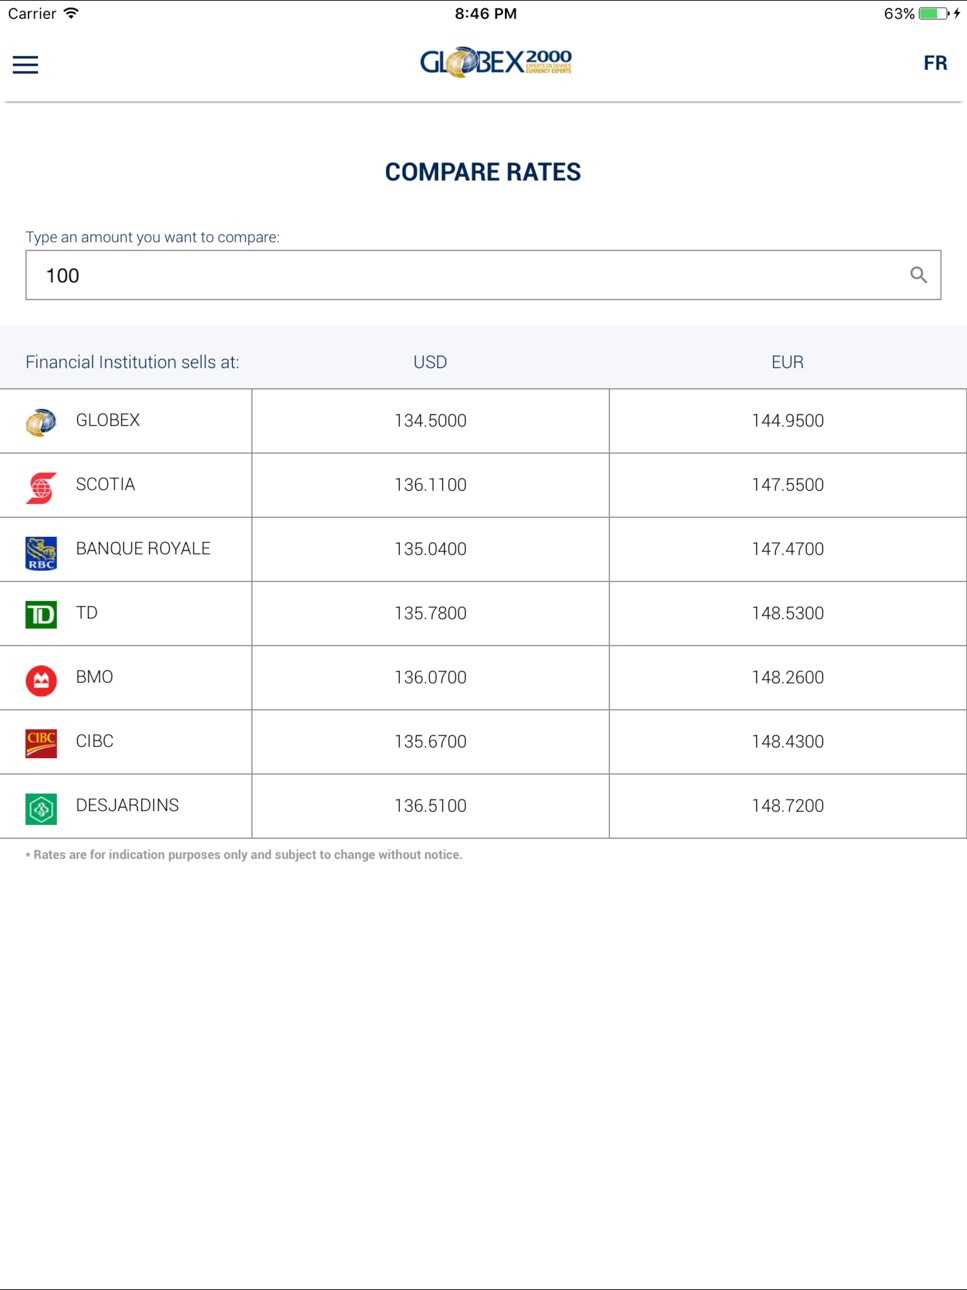Tap TD EUR rate 148.5300

tap(788, 613)
